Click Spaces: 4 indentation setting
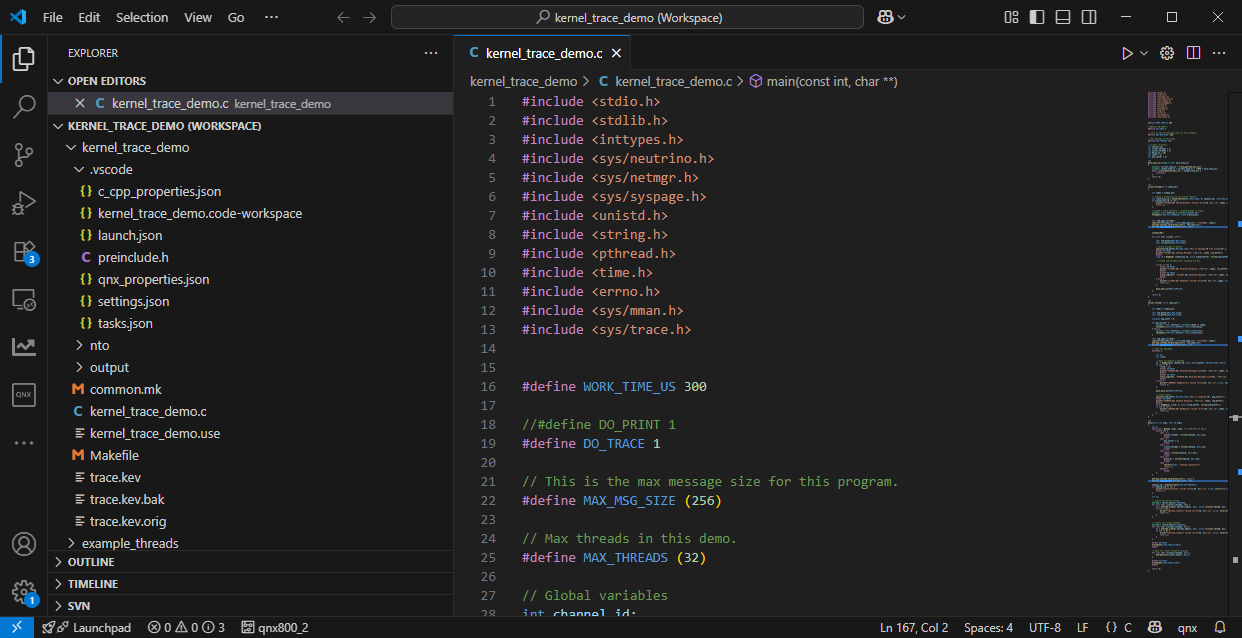The image size is (1242, 638). pyautogui.click(x=988, y=628)
